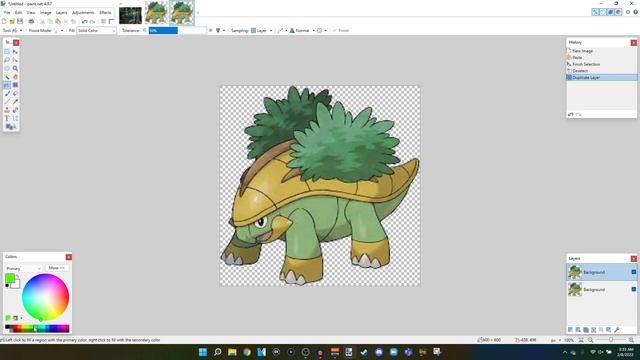Select the Move Selected Pixels tool
640x360 pixels.
point(15,52)
